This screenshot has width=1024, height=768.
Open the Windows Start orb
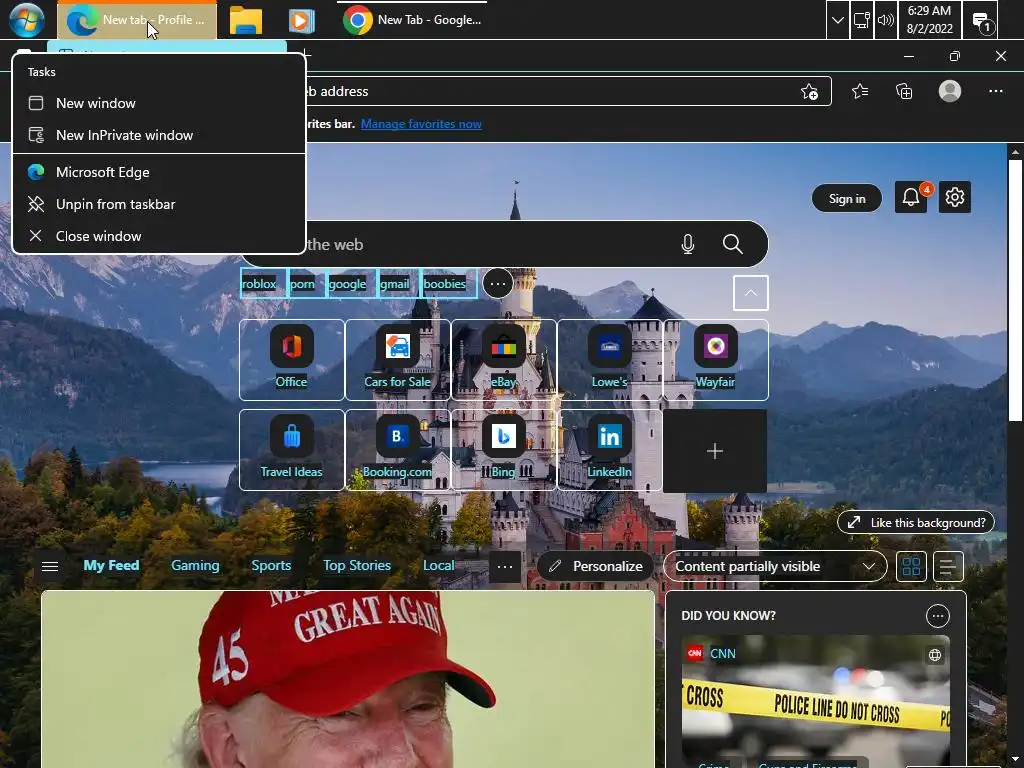point(27,20)
